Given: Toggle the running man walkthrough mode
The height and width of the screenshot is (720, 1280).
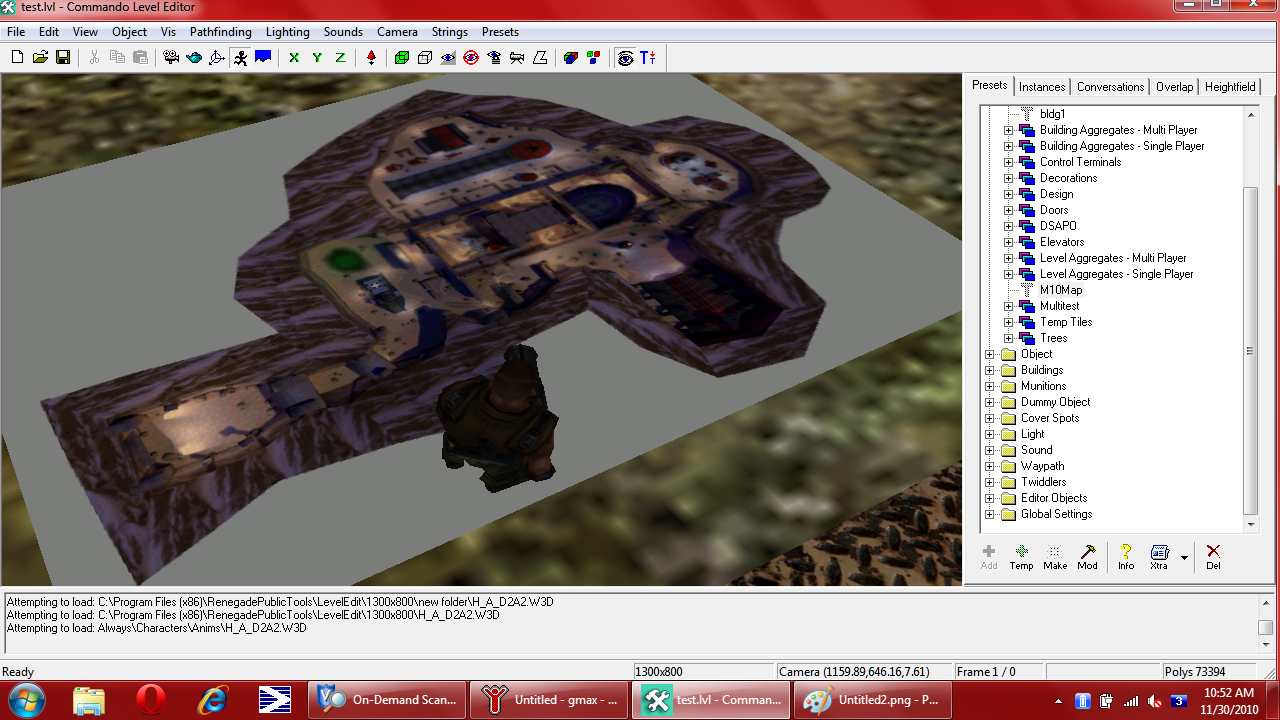Looking at the screenshot, I should tap(240, 58).
